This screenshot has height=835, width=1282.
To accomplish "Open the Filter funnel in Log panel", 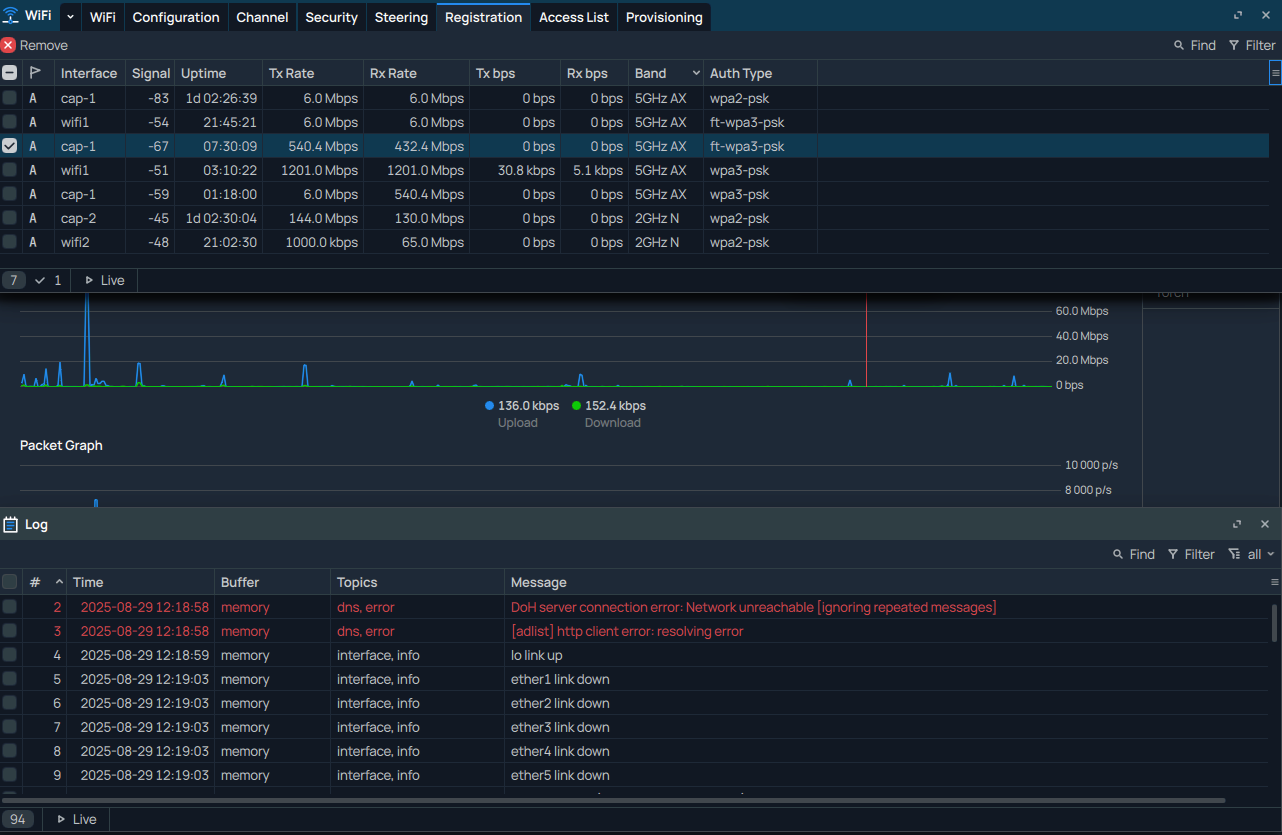I will coord(1174,554).
